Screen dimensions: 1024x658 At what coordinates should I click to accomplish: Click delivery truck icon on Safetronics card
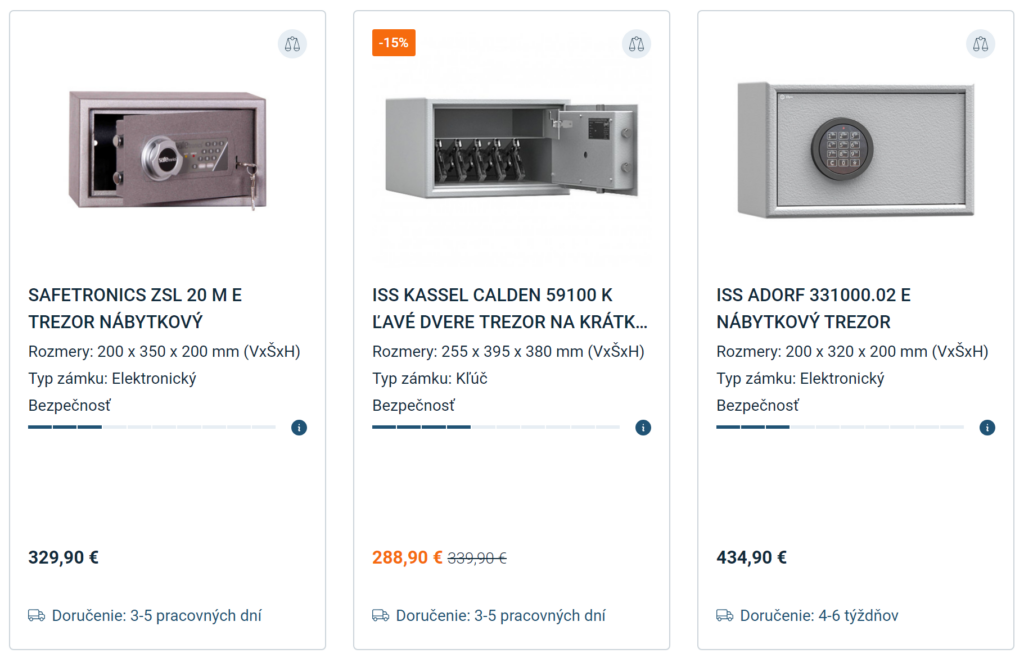point(37,616)
